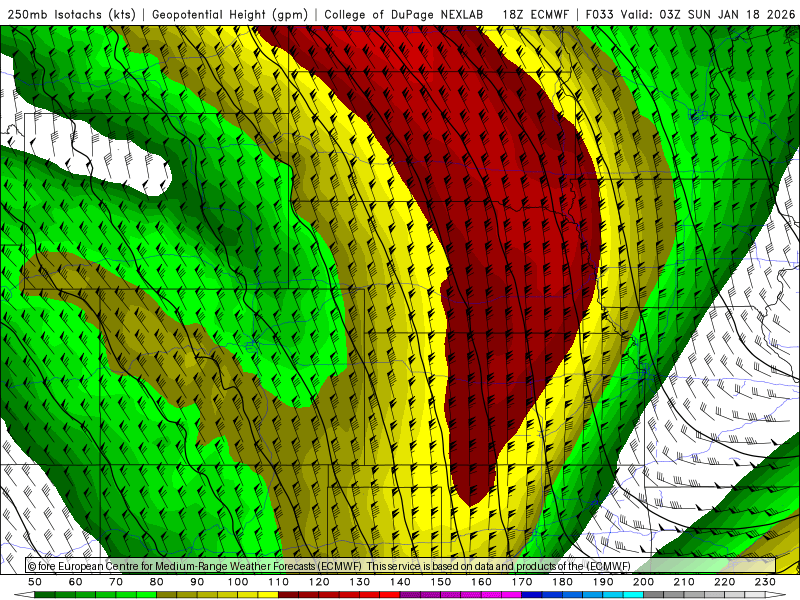Click the '230' legend value
The image size is (800, 600).
[766, 582]
